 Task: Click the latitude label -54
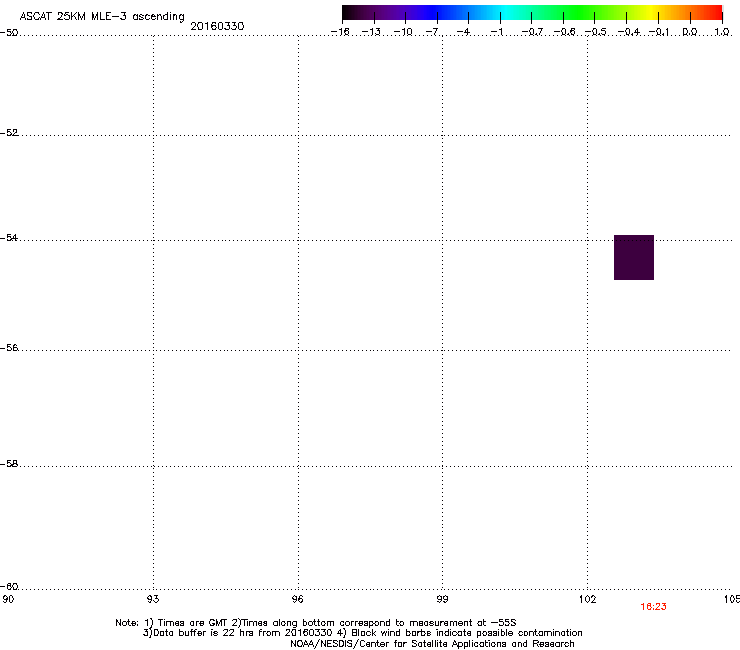(x=9, y=237)
